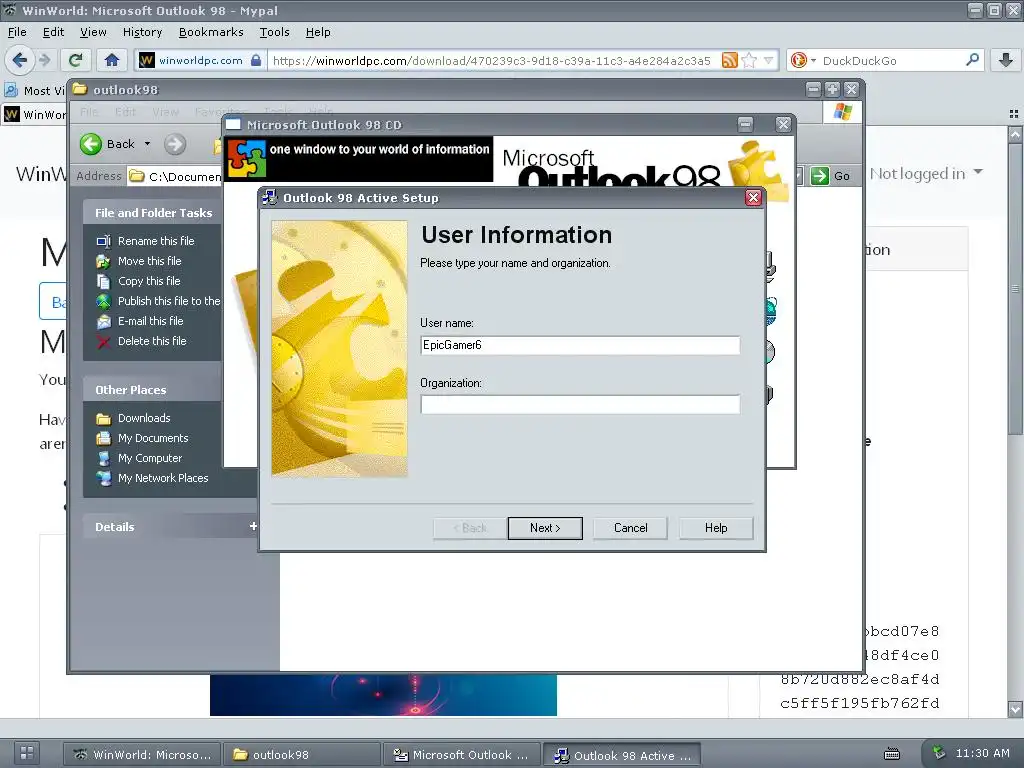
Task: Click the browser forward arrow
Action: point(44,60)
